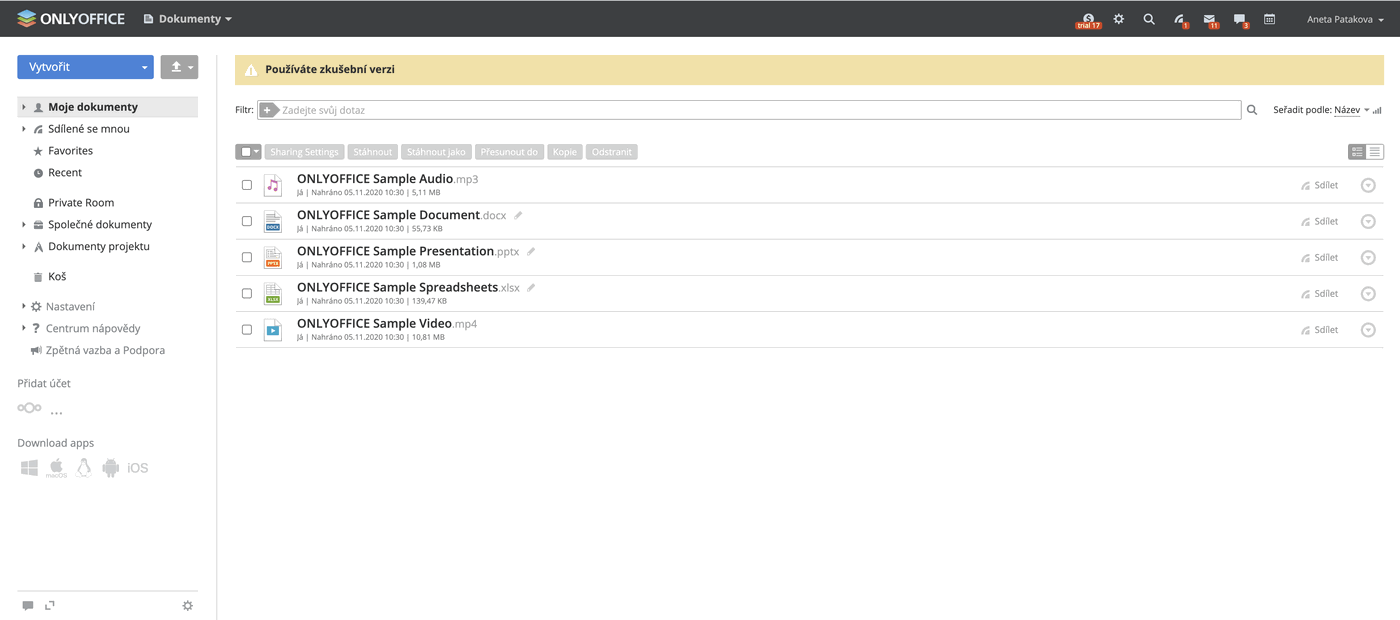Open the chat settings gear in sidebar footer
The width and height of the screenshot is (1400, 620).
(187, 606)
